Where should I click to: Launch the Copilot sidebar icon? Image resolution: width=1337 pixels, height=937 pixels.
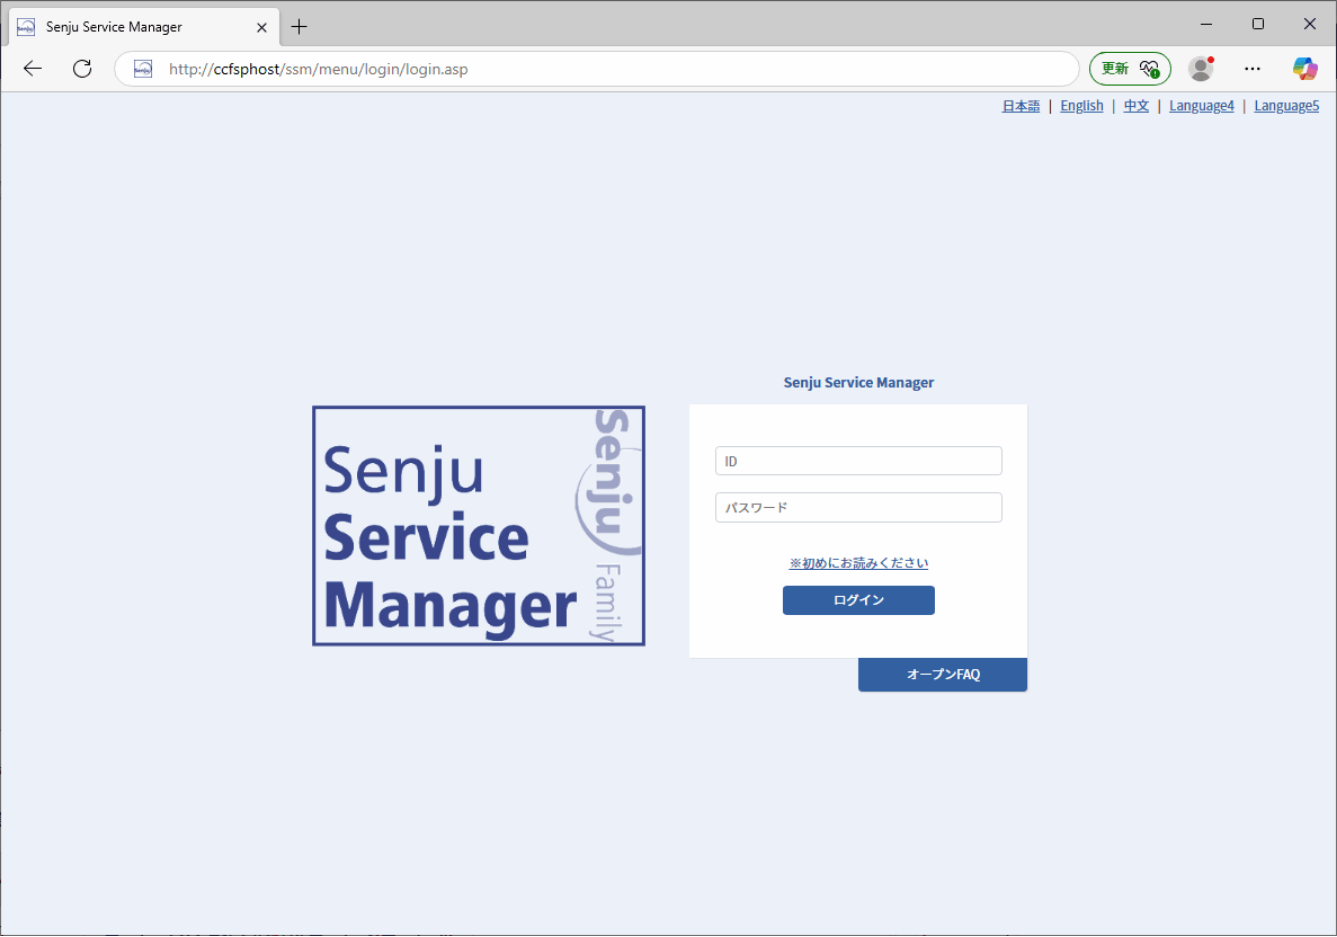tap(1304, 69)
